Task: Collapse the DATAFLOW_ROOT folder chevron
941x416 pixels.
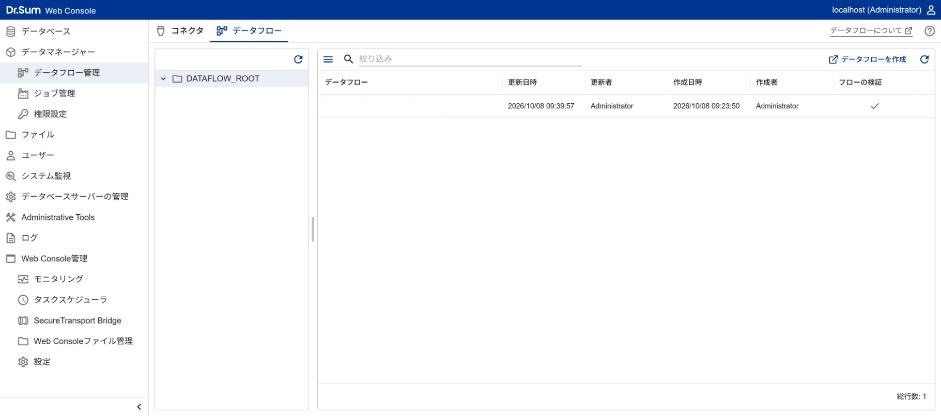Action: click(163, 79)
